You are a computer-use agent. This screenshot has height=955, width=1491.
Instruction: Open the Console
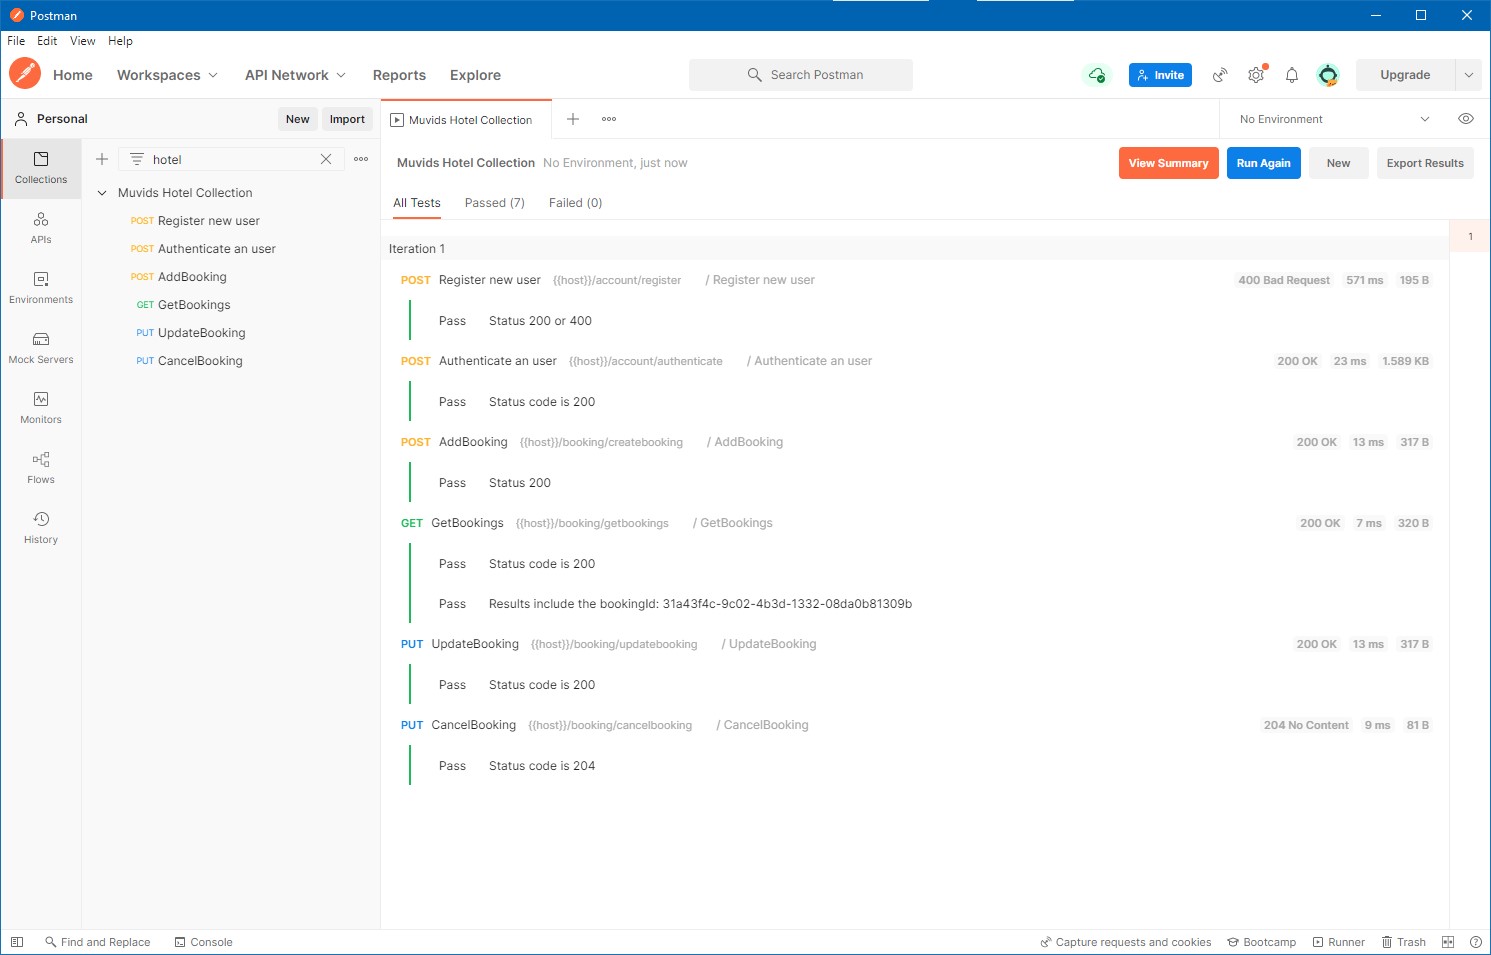(203, 942)
